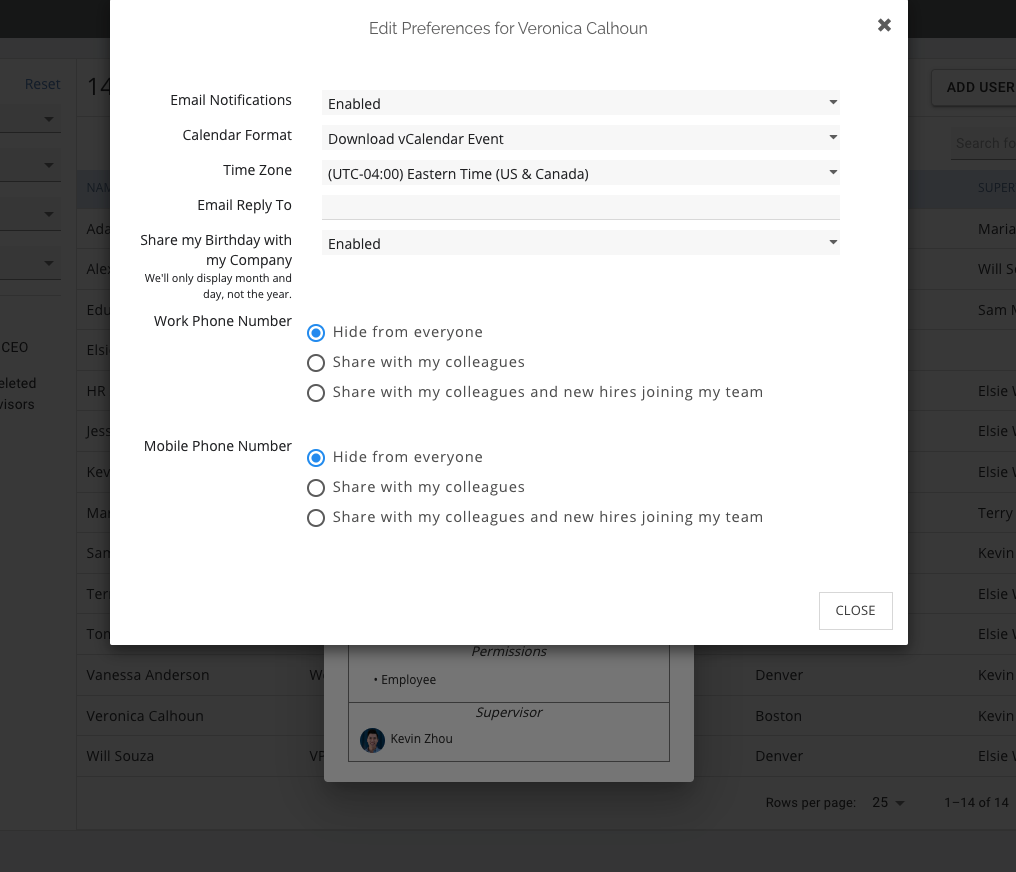Click the Will Souza table row
Viewport: 1016px width, 872px height.
click(x=120, y=756)
